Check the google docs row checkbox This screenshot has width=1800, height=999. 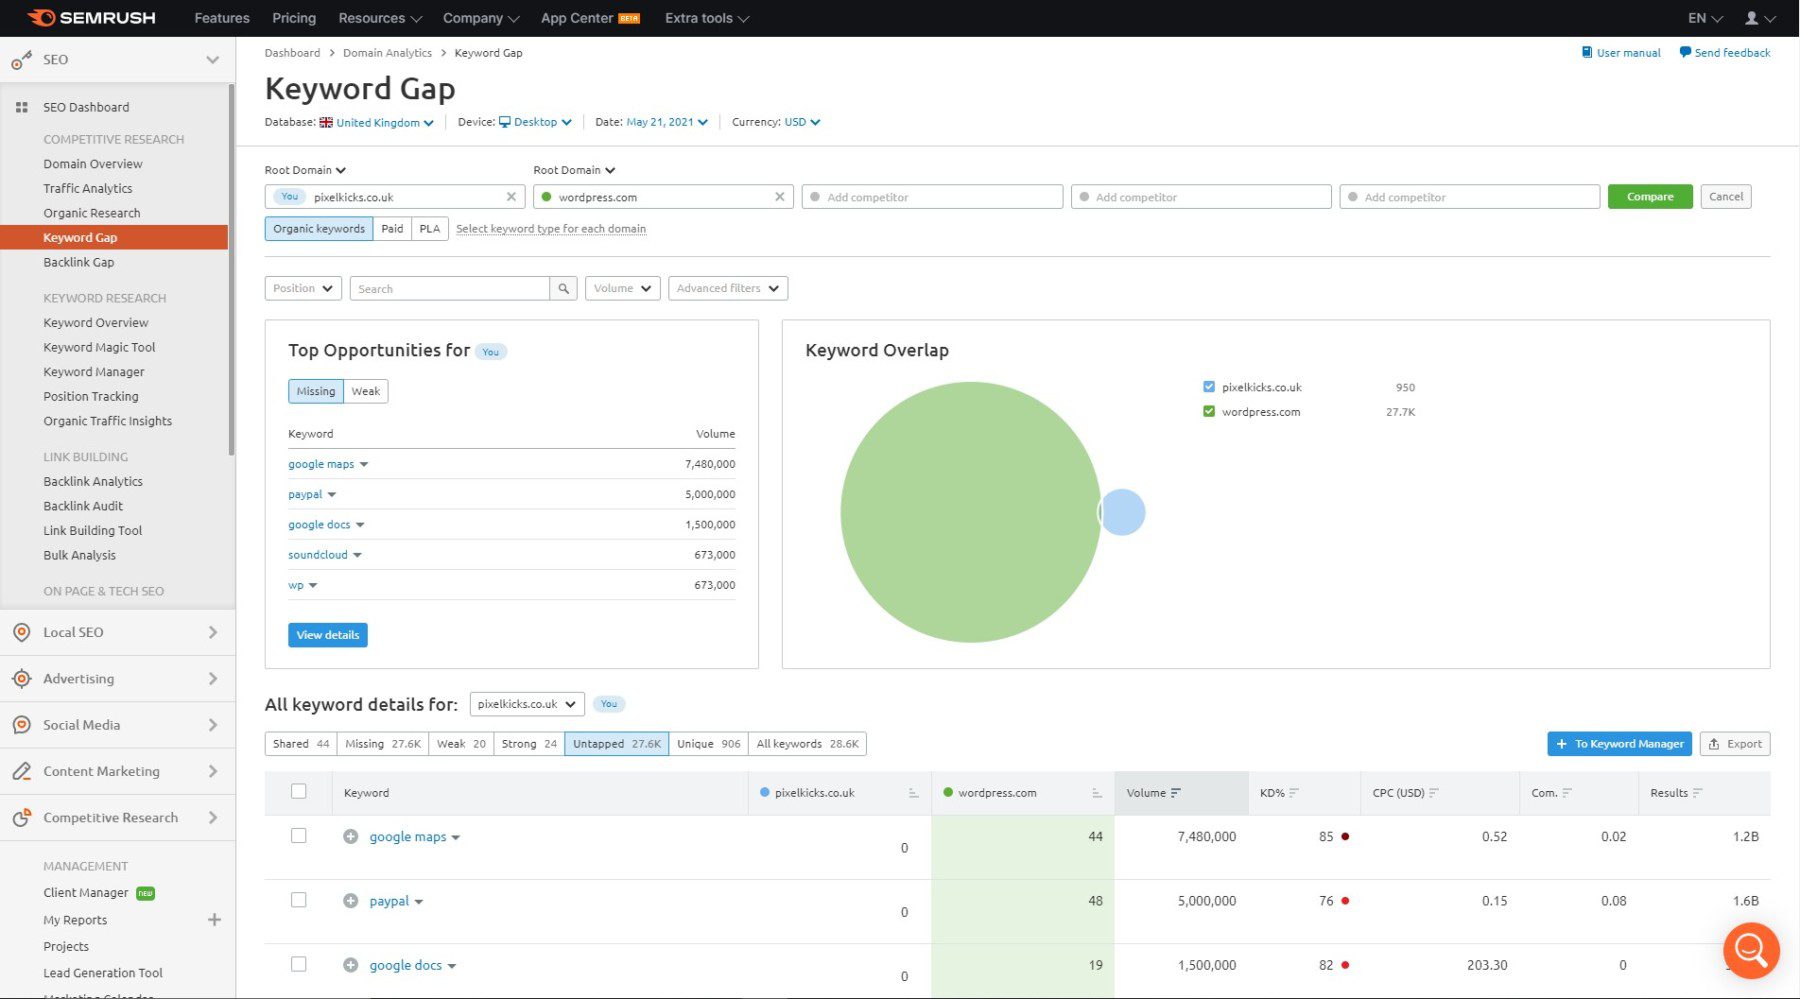pyautogui.click(x=298, y=964)
